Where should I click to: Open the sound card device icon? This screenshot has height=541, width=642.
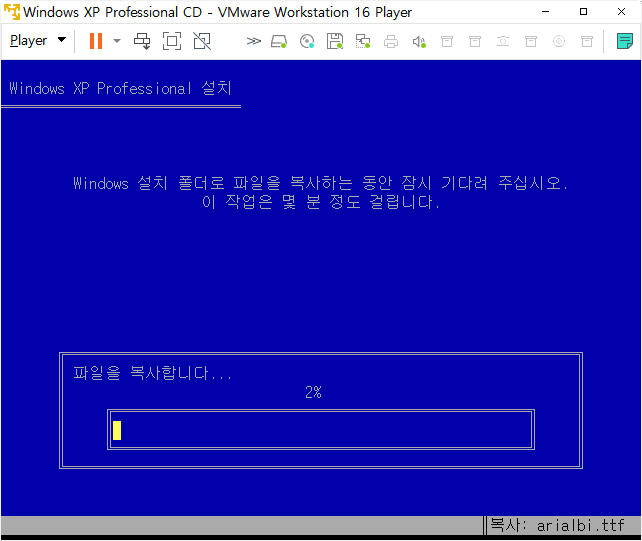[x=419, y=41]
